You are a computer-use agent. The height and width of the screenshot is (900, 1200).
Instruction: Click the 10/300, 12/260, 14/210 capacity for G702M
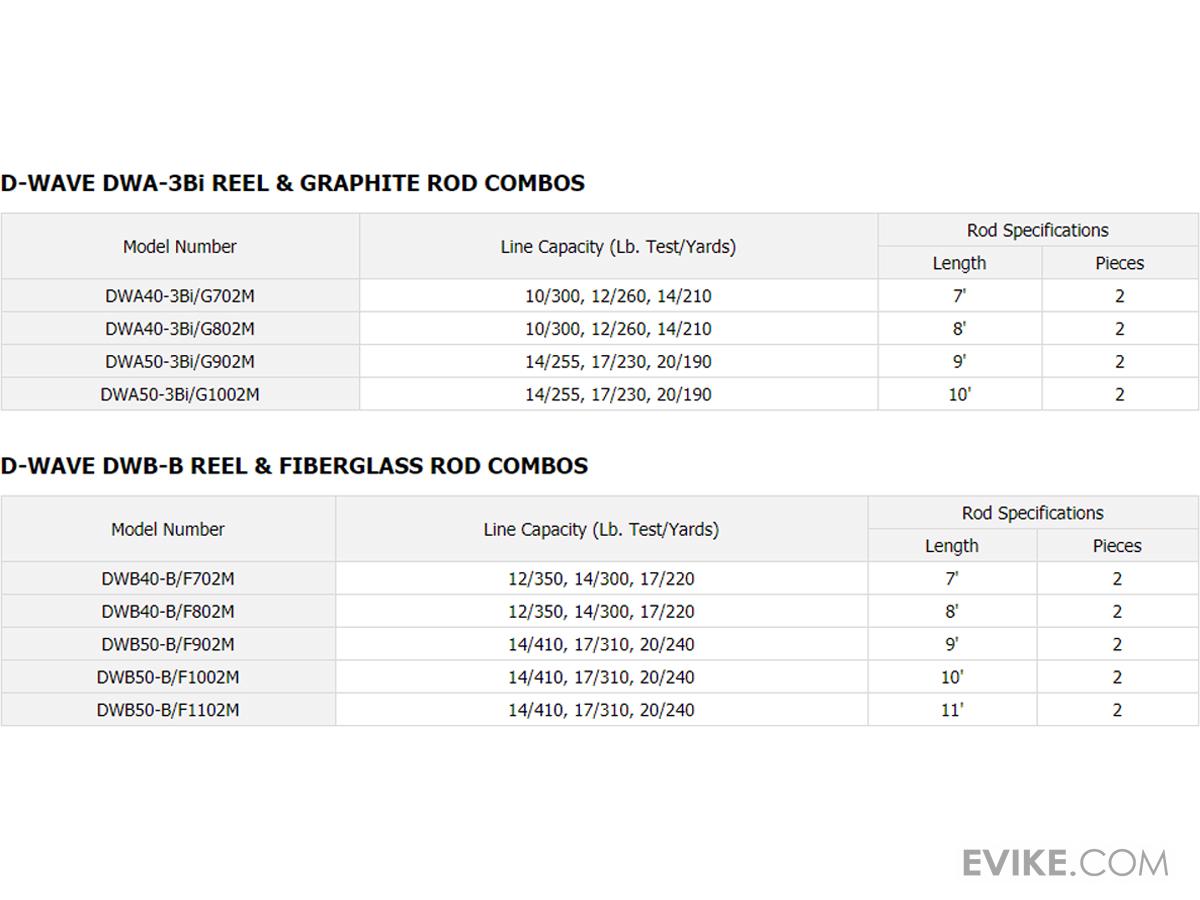point(618,296)
